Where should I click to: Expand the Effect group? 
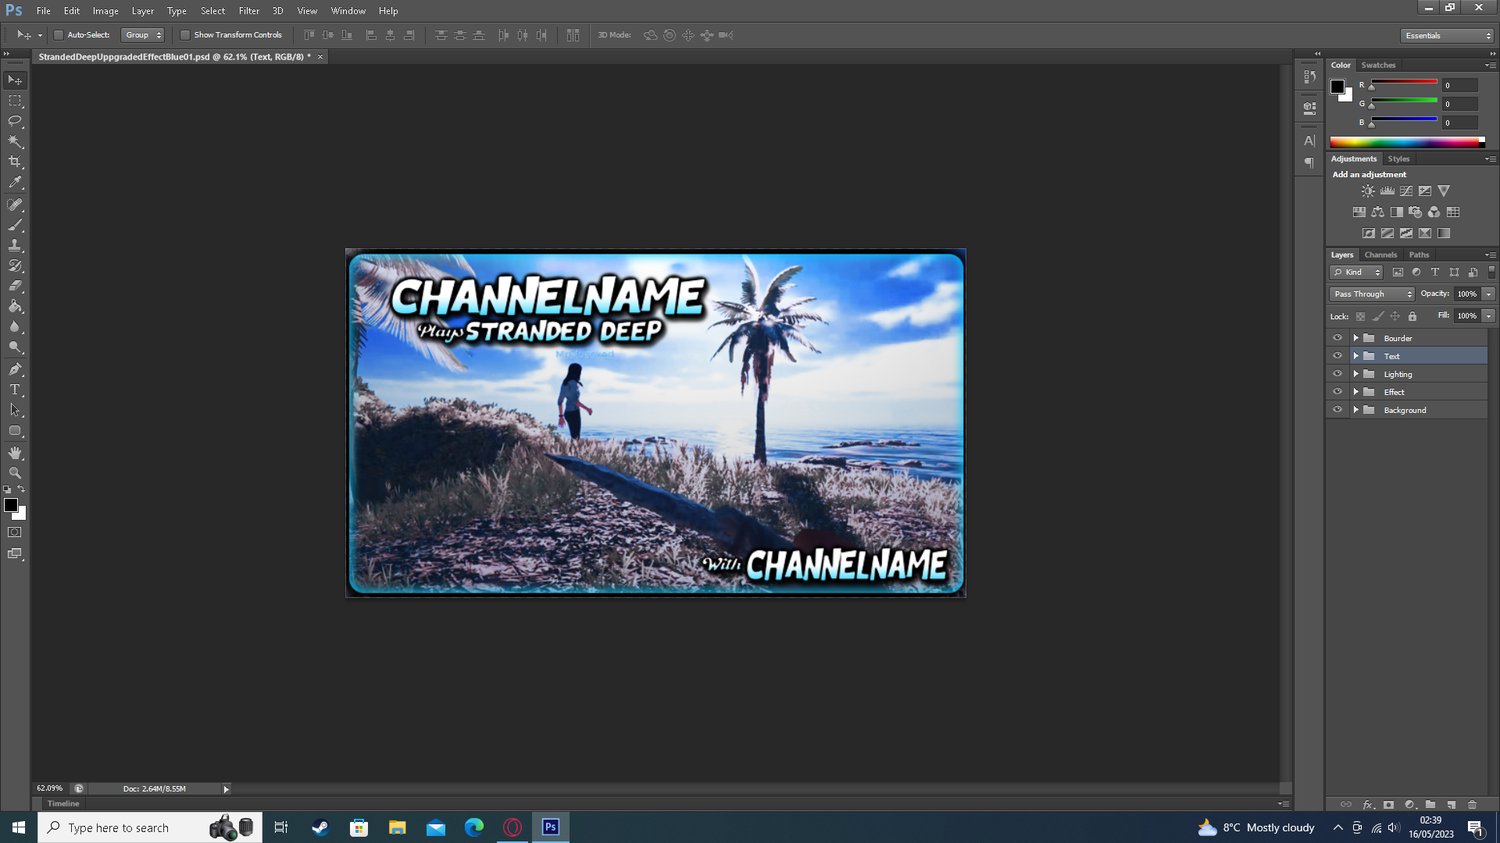pos(1356,392)
